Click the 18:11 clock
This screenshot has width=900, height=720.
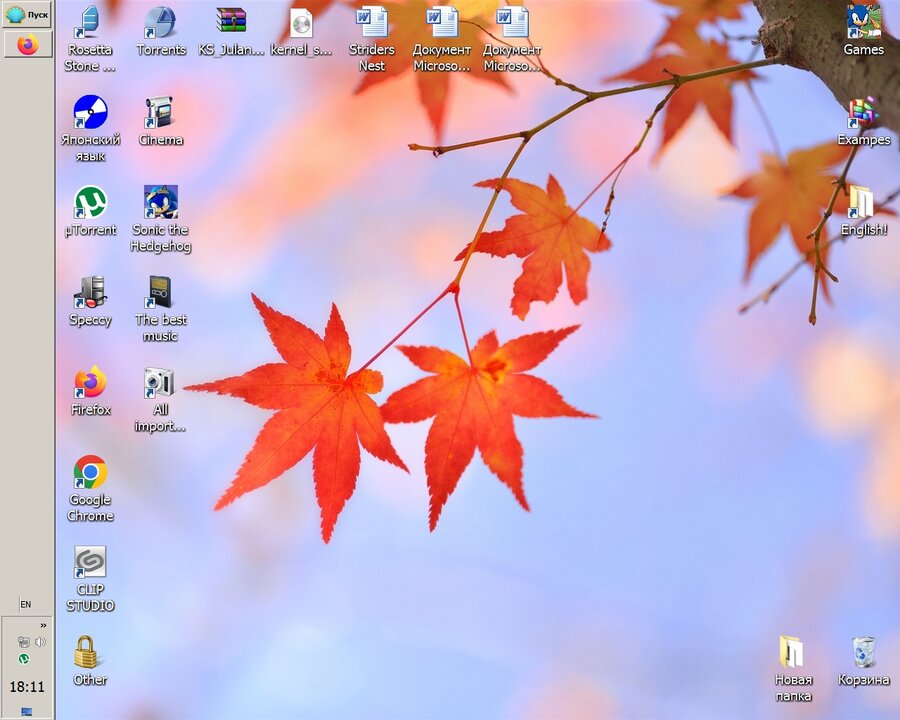(27, 687)
